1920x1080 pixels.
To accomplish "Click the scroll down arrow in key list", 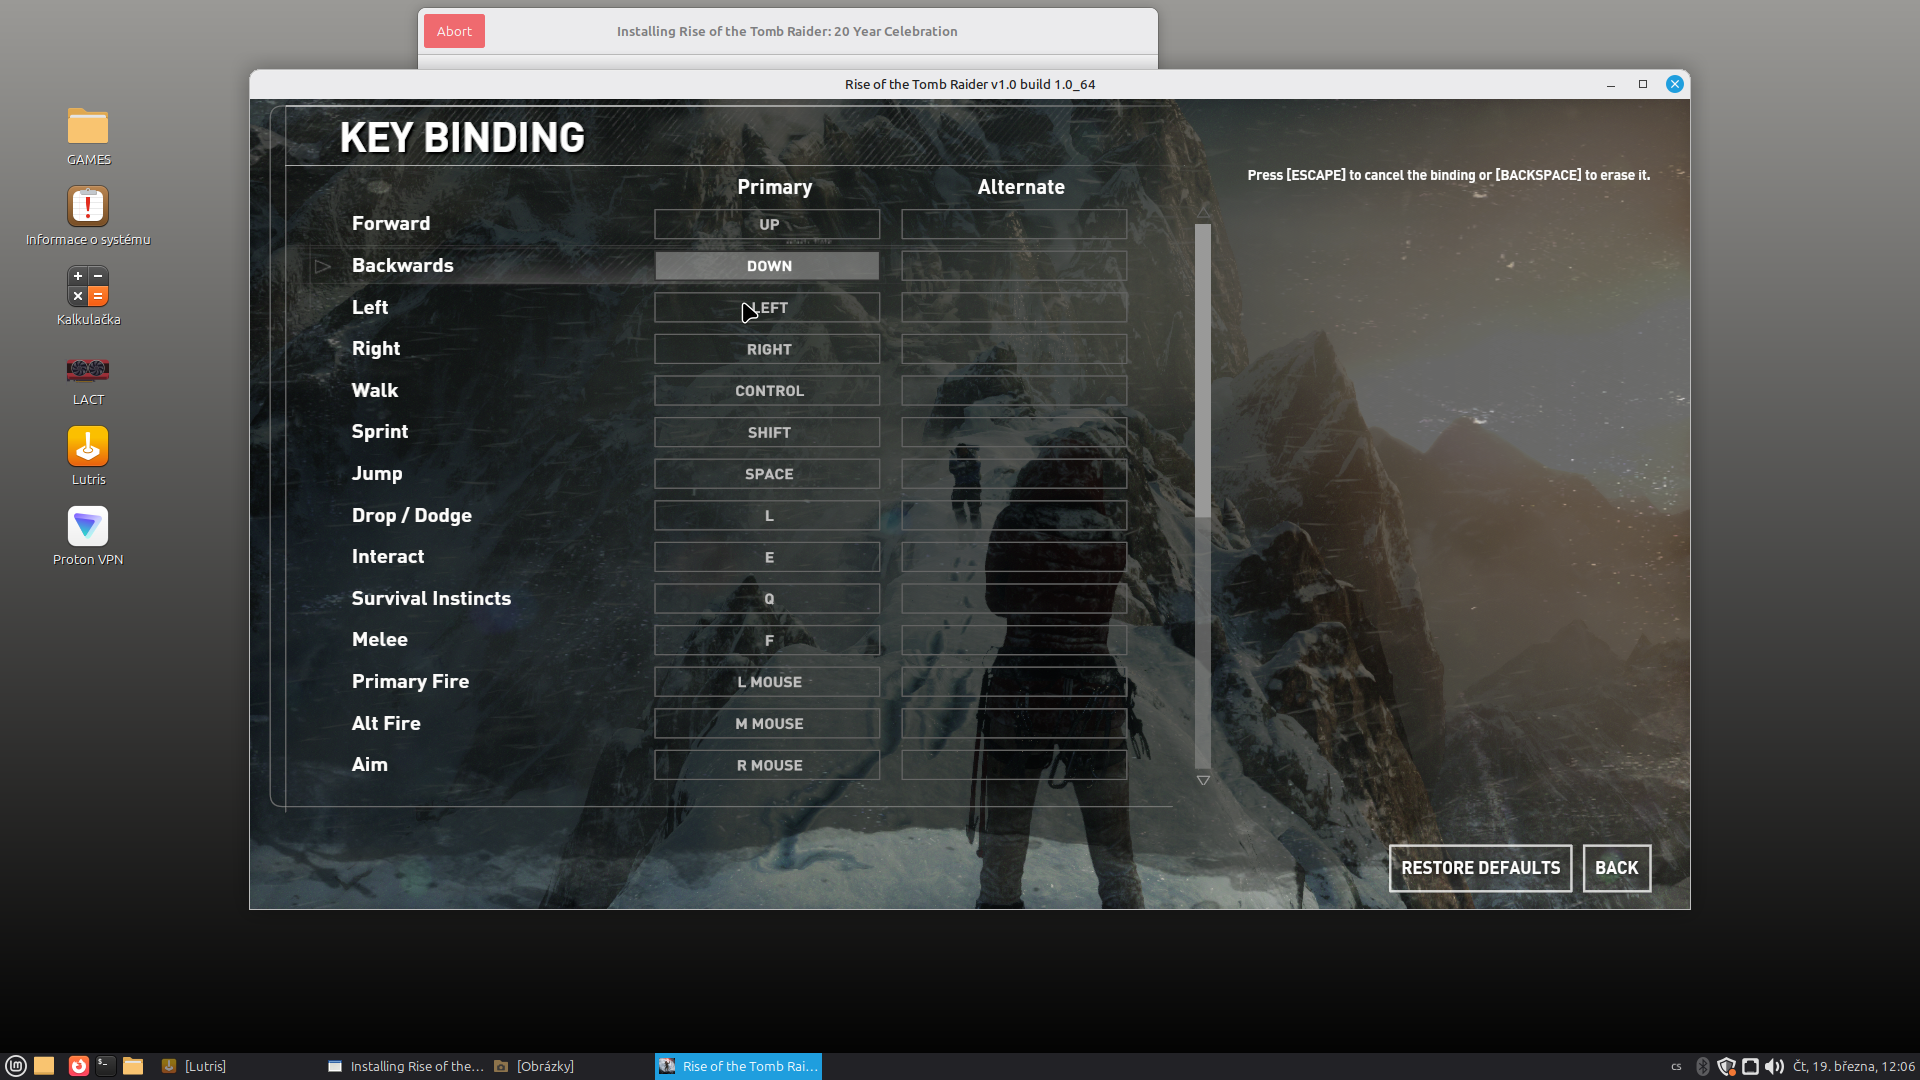I will [1203, 780].
